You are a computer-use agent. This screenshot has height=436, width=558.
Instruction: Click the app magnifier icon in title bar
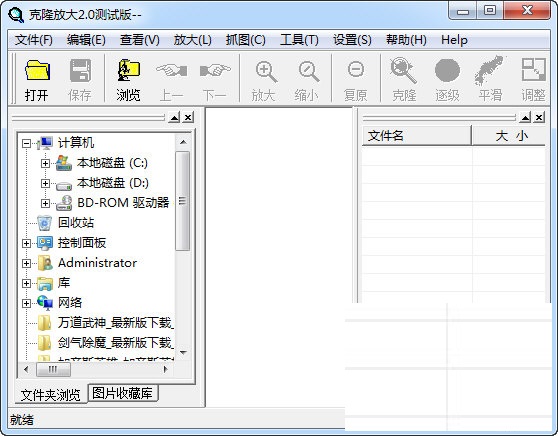[x=16, y=15]
